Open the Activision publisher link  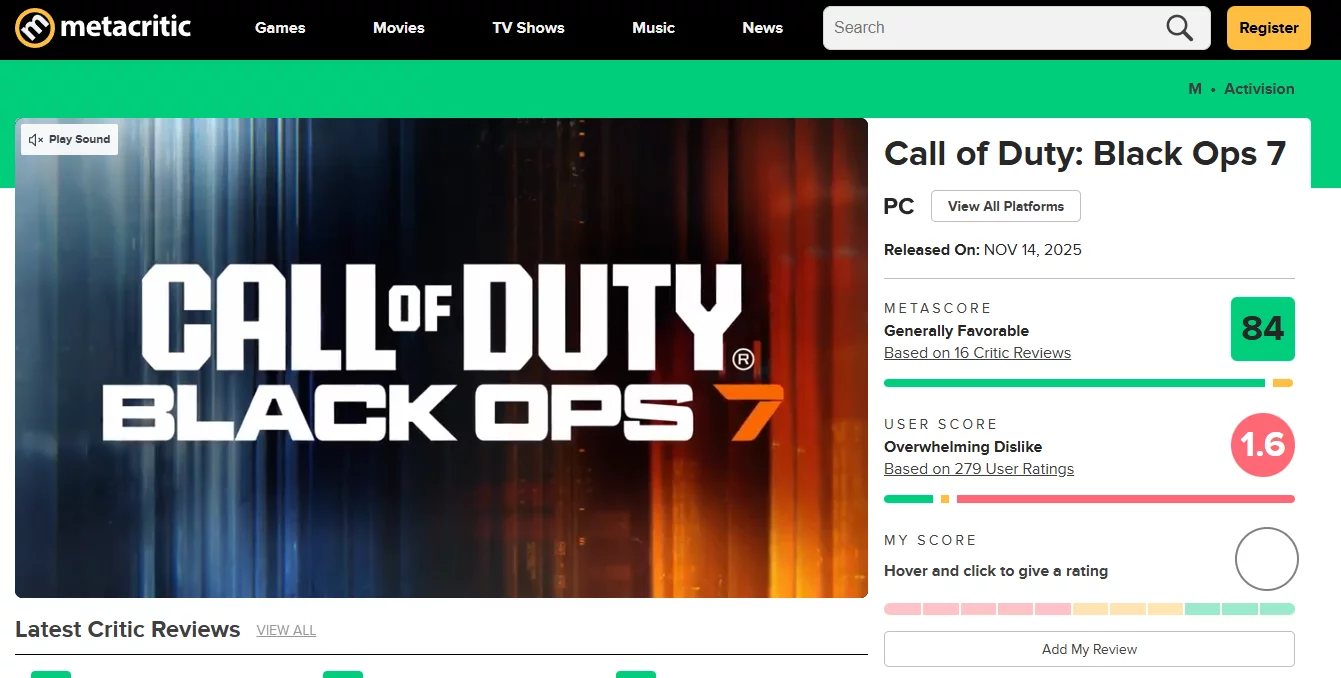click(1259, 89)
